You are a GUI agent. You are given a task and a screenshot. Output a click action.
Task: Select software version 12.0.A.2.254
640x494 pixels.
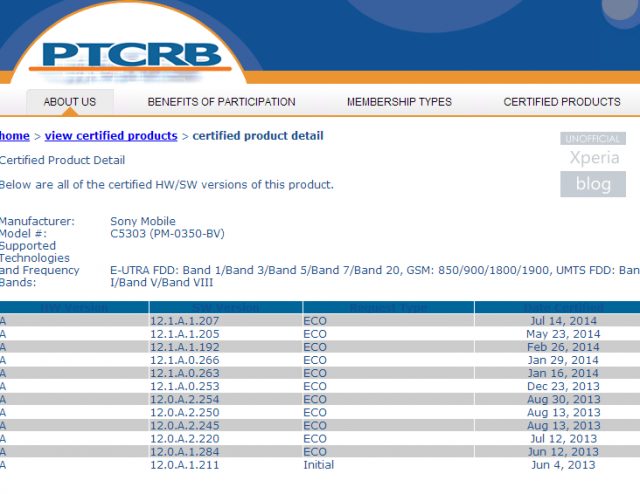184,399
